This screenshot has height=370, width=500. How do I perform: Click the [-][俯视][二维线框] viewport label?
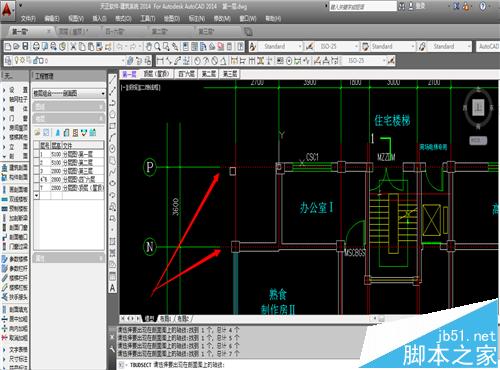click(141, 87)
